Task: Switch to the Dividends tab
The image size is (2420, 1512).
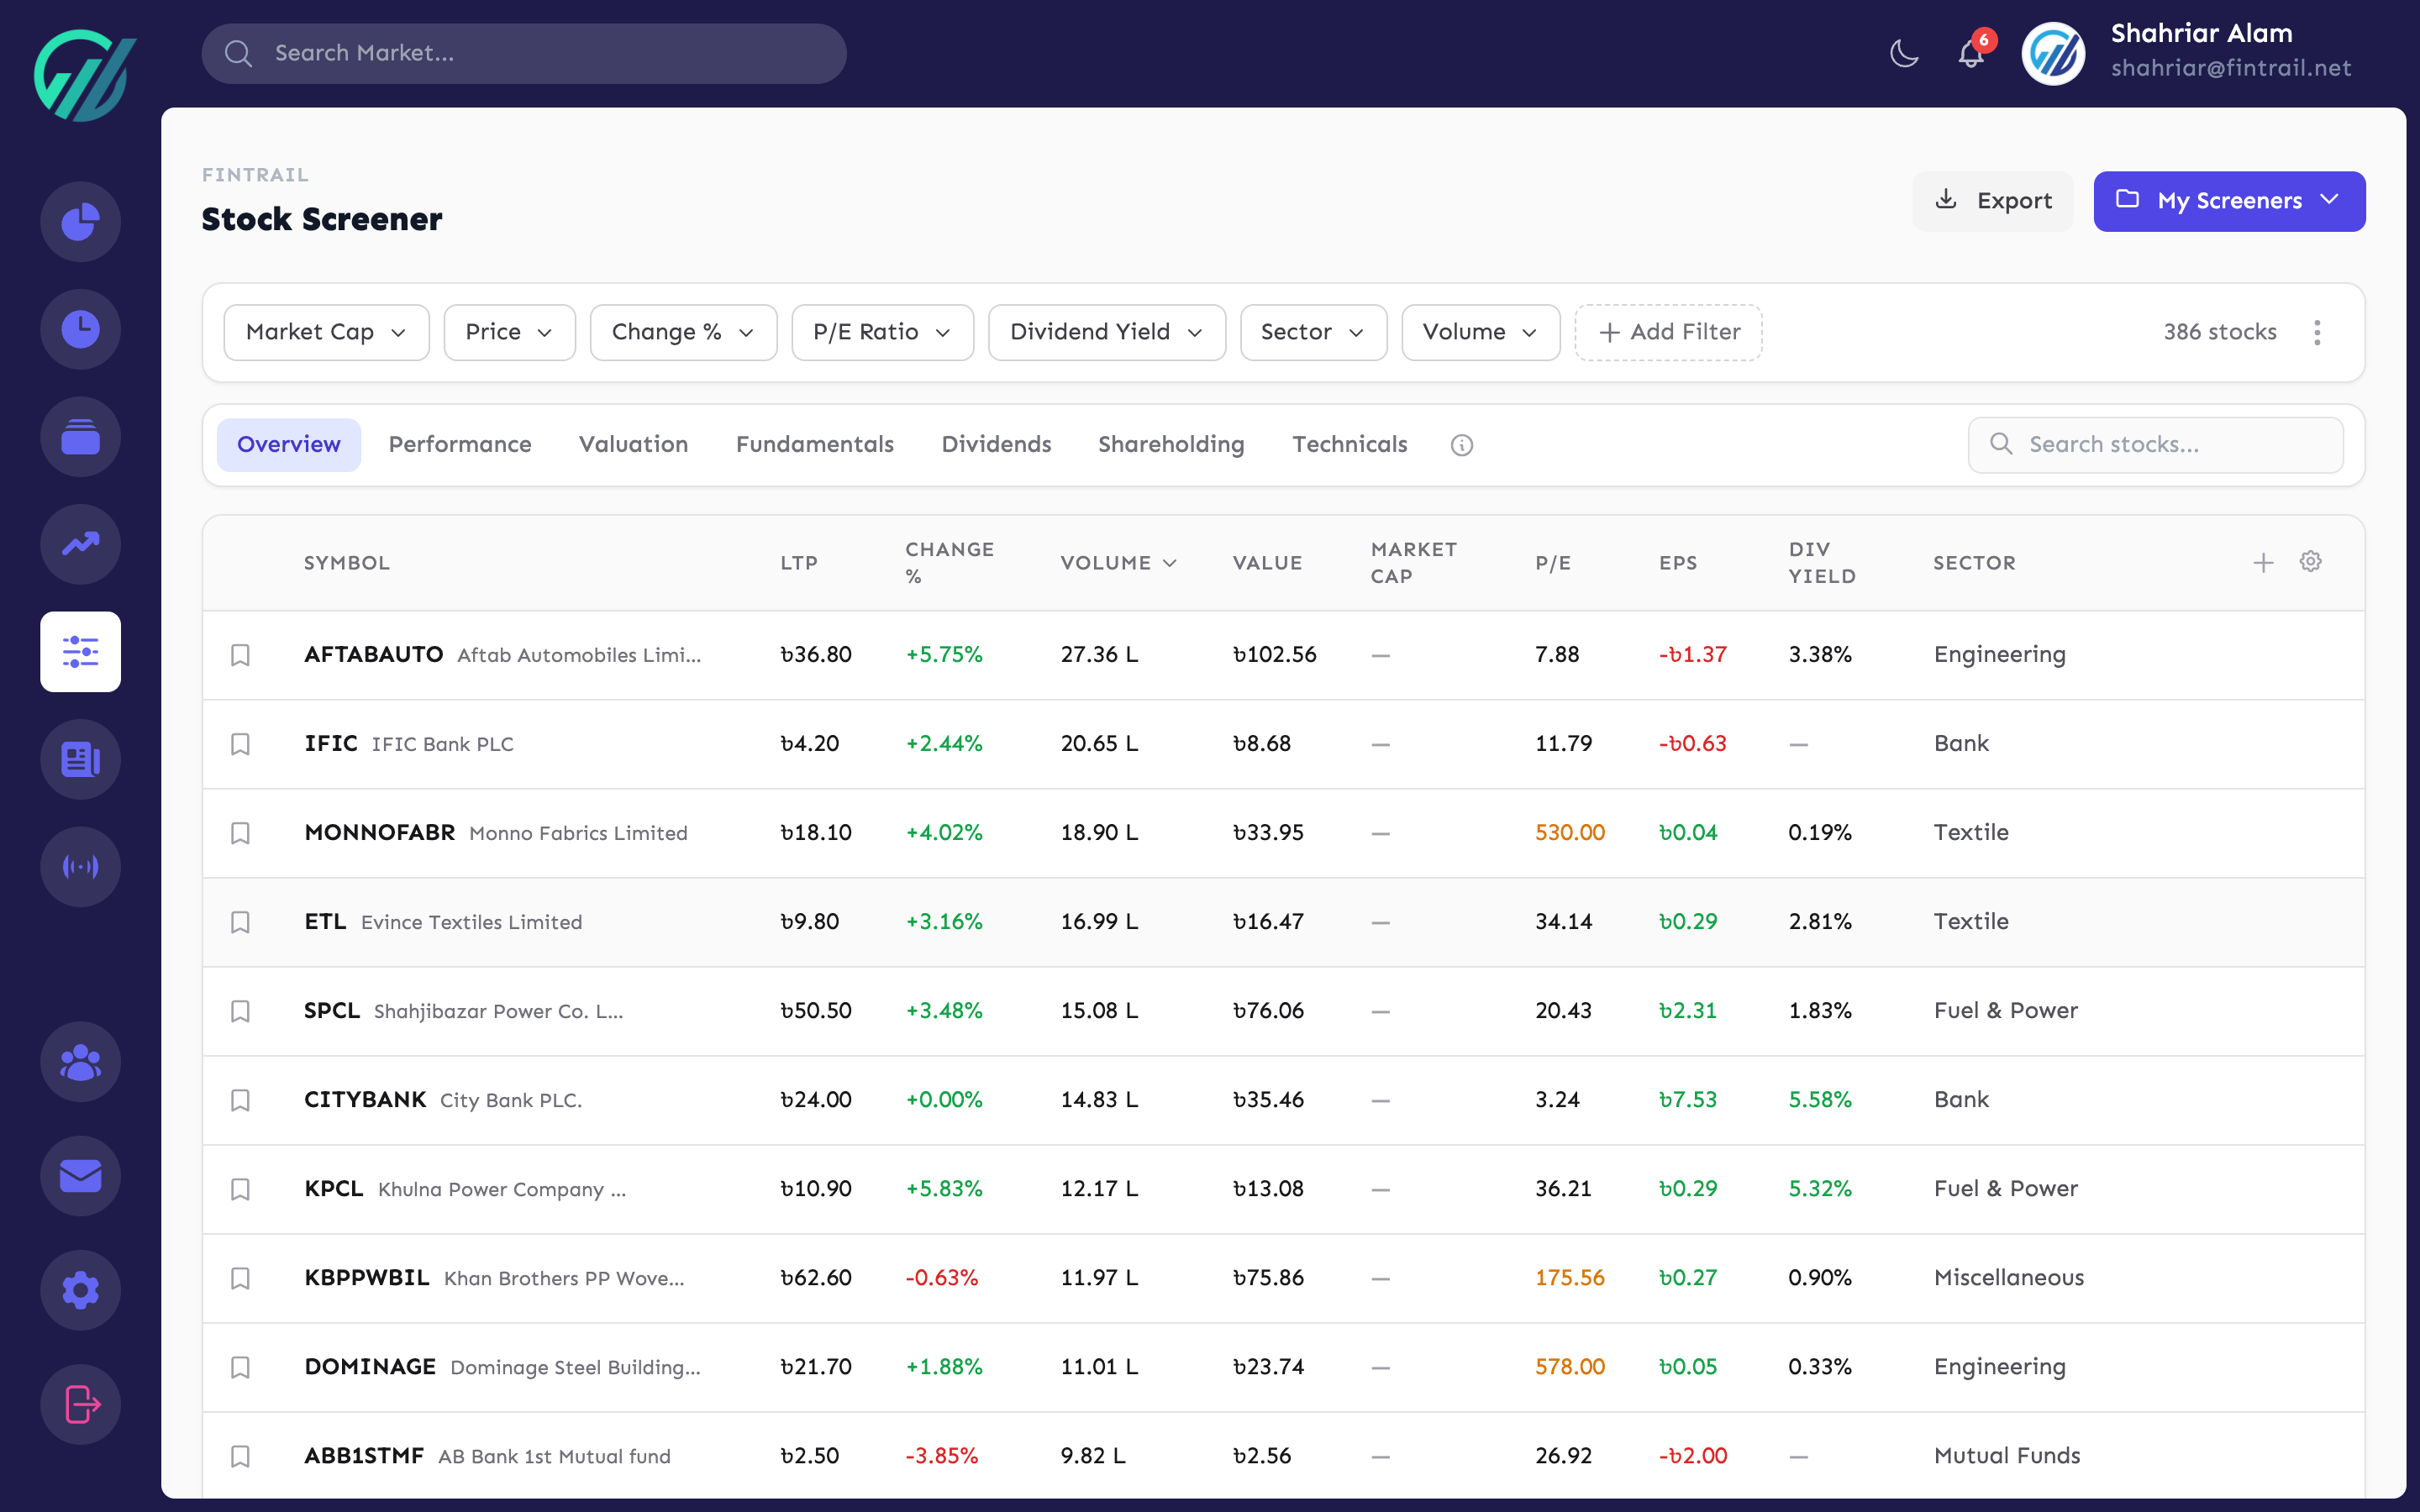Action: (996, 444)
